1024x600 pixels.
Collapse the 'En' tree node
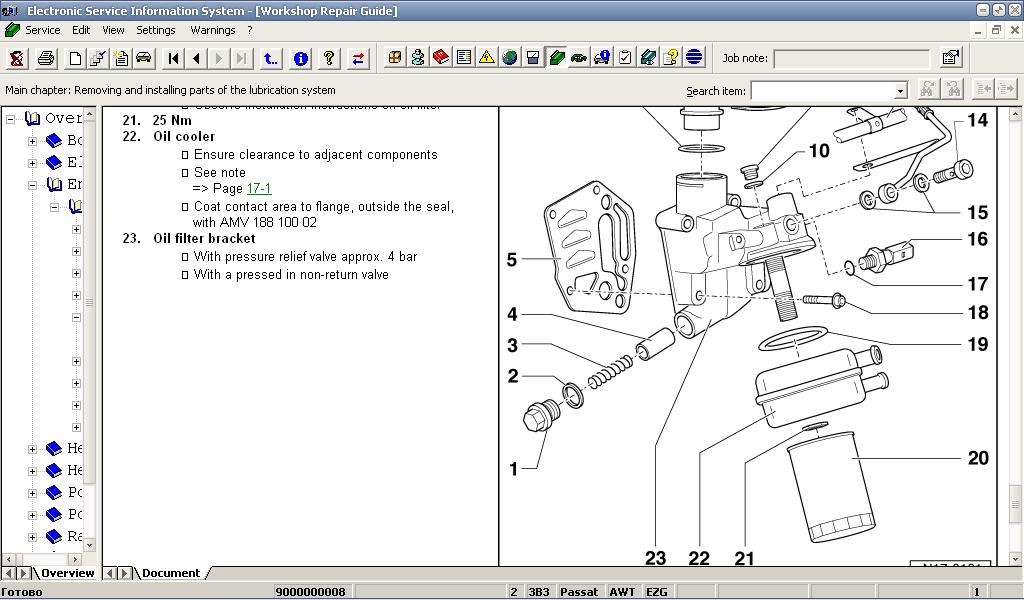click(x=32, y=185)
